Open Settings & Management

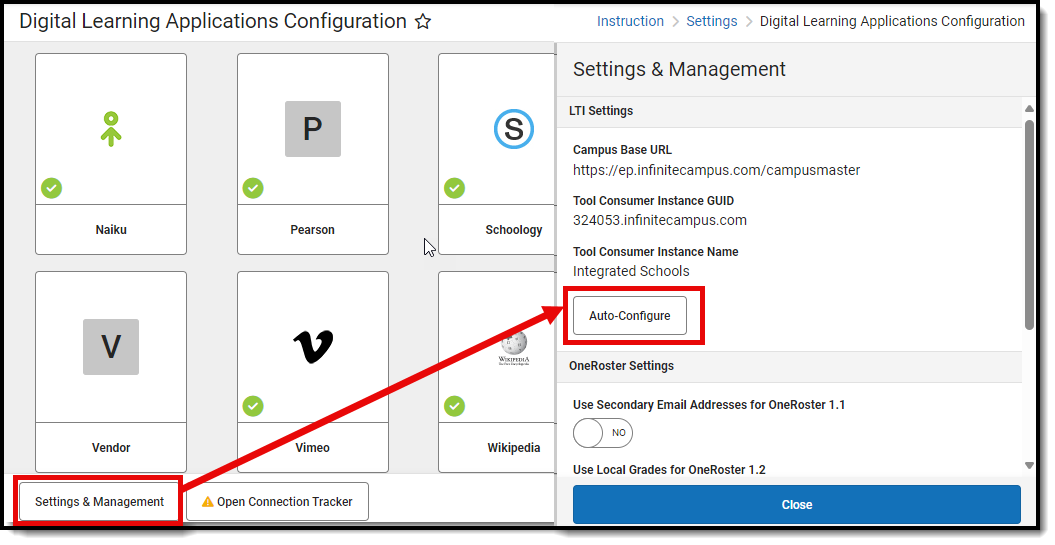coord(100,502)
